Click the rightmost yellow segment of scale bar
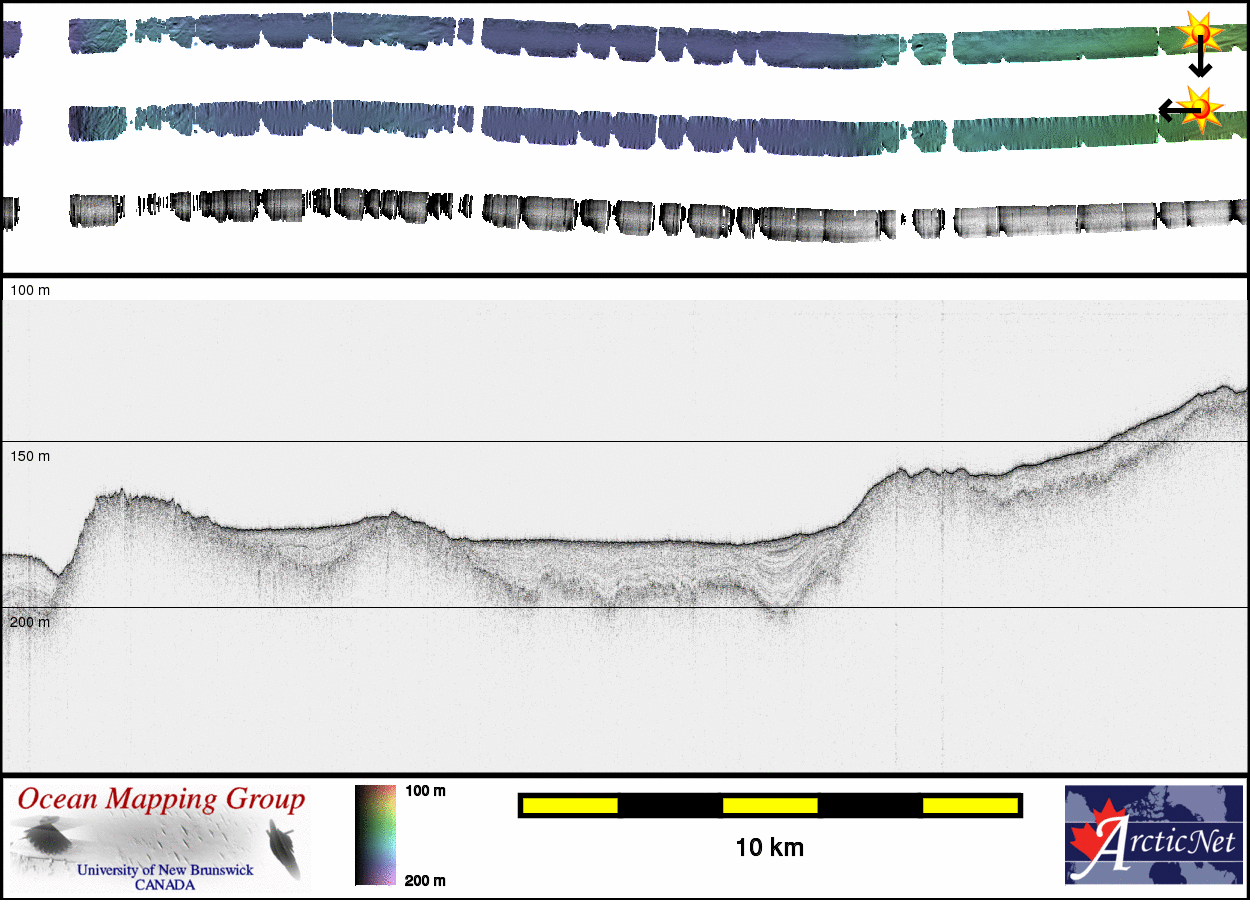The width and height of the screenshot is (1250, 900). (x=969, y=805)
